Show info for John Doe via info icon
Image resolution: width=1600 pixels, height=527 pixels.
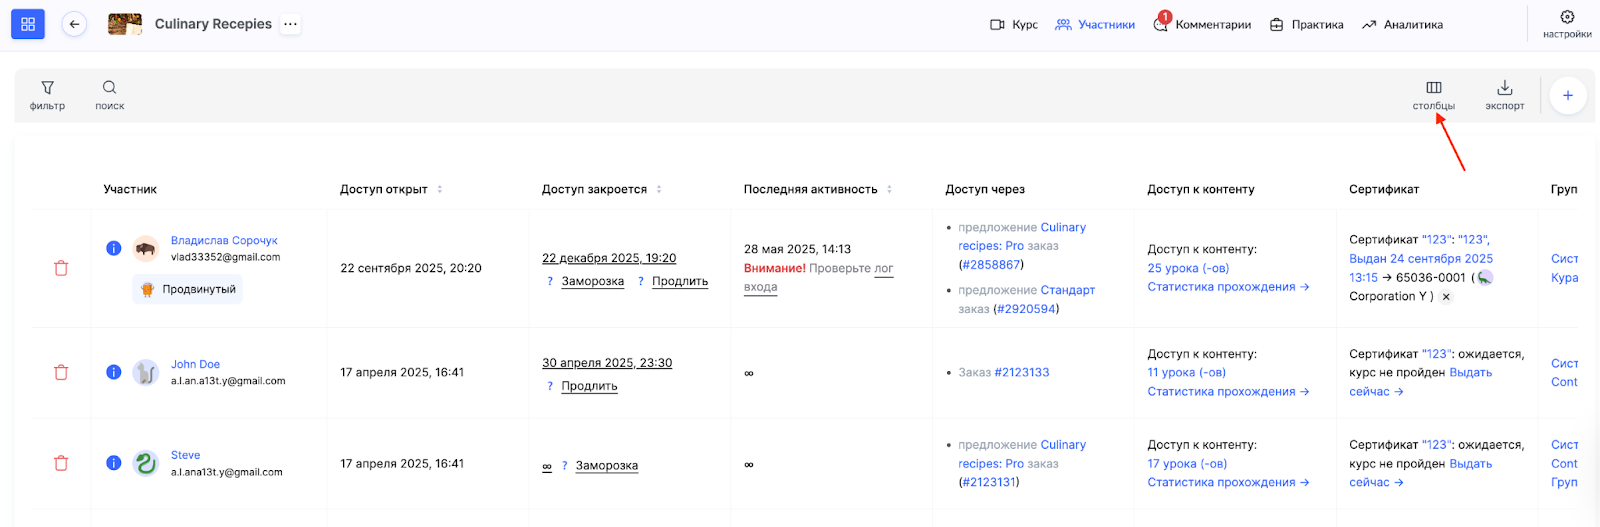[114, 372]
